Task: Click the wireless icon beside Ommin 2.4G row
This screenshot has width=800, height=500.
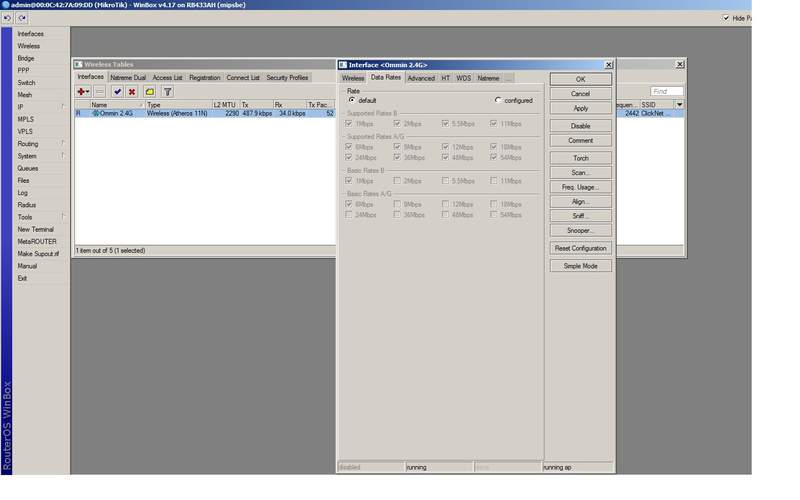Action: 95,113
